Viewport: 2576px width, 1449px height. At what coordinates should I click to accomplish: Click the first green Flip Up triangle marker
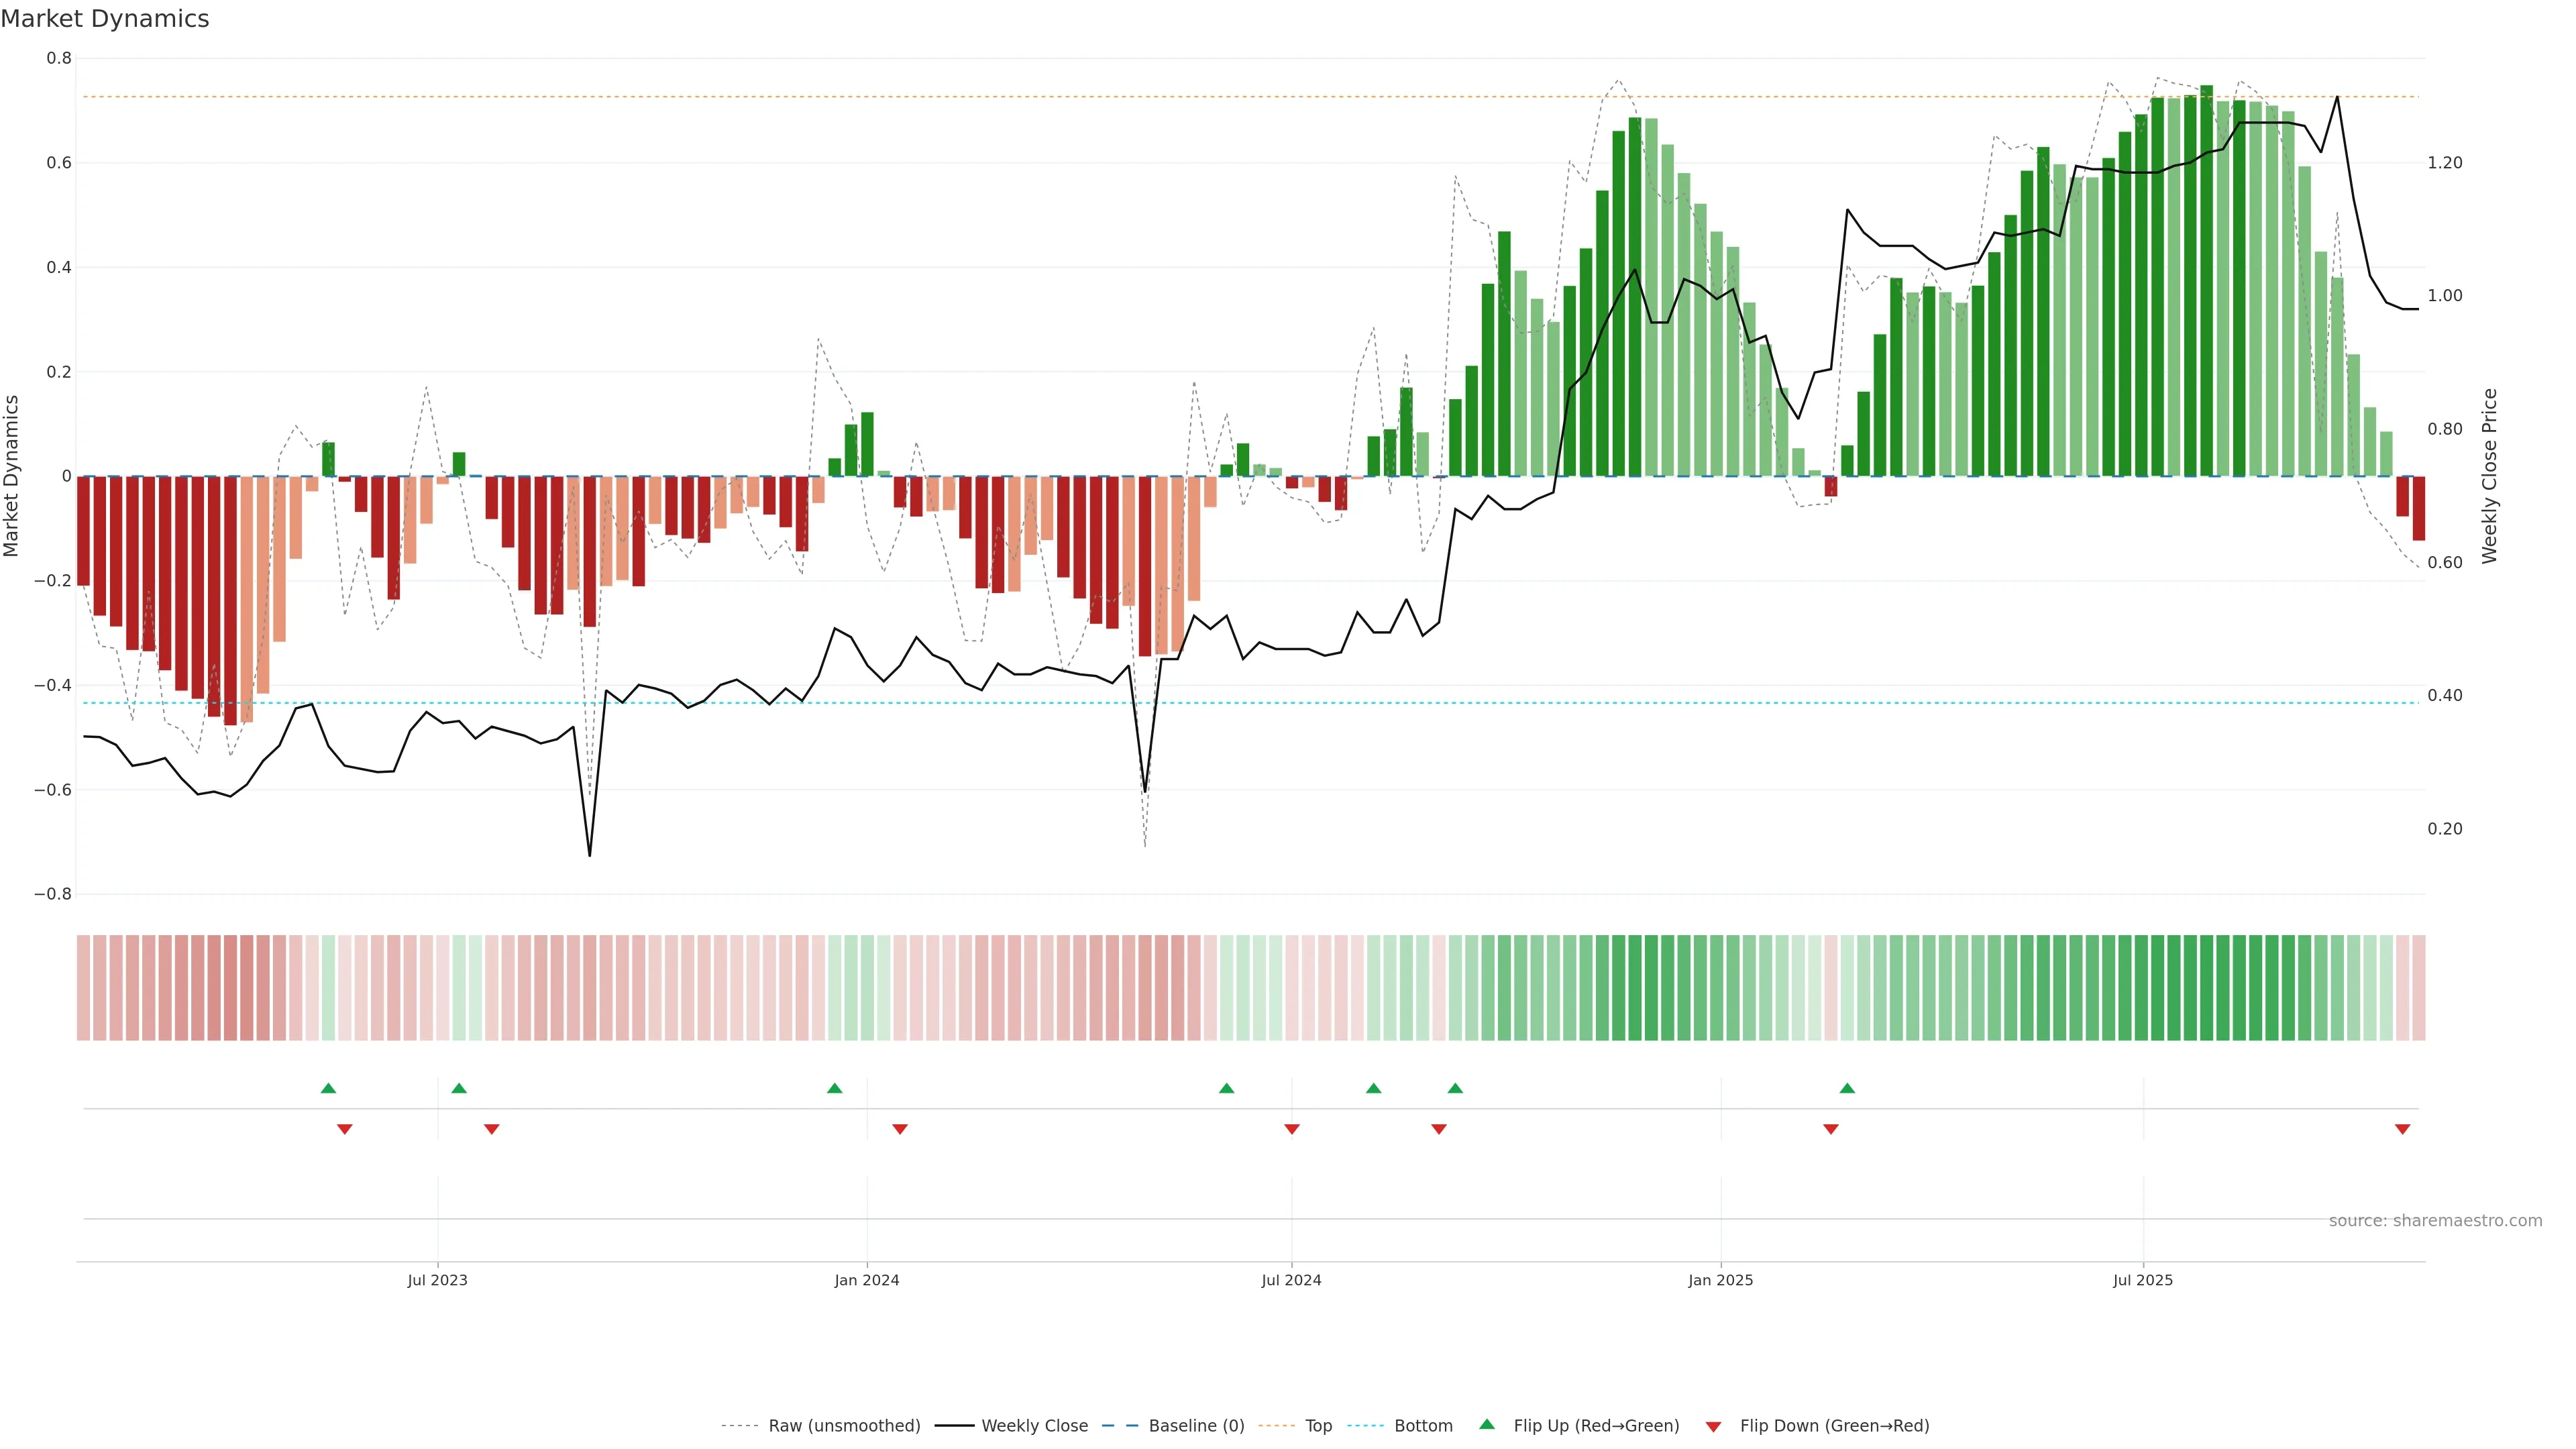click(x=328, y=1088)
